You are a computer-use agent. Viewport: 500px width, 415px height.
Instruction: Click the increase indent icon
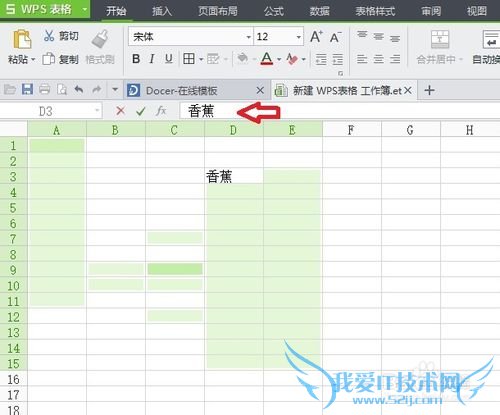click(x=338, y=59)
